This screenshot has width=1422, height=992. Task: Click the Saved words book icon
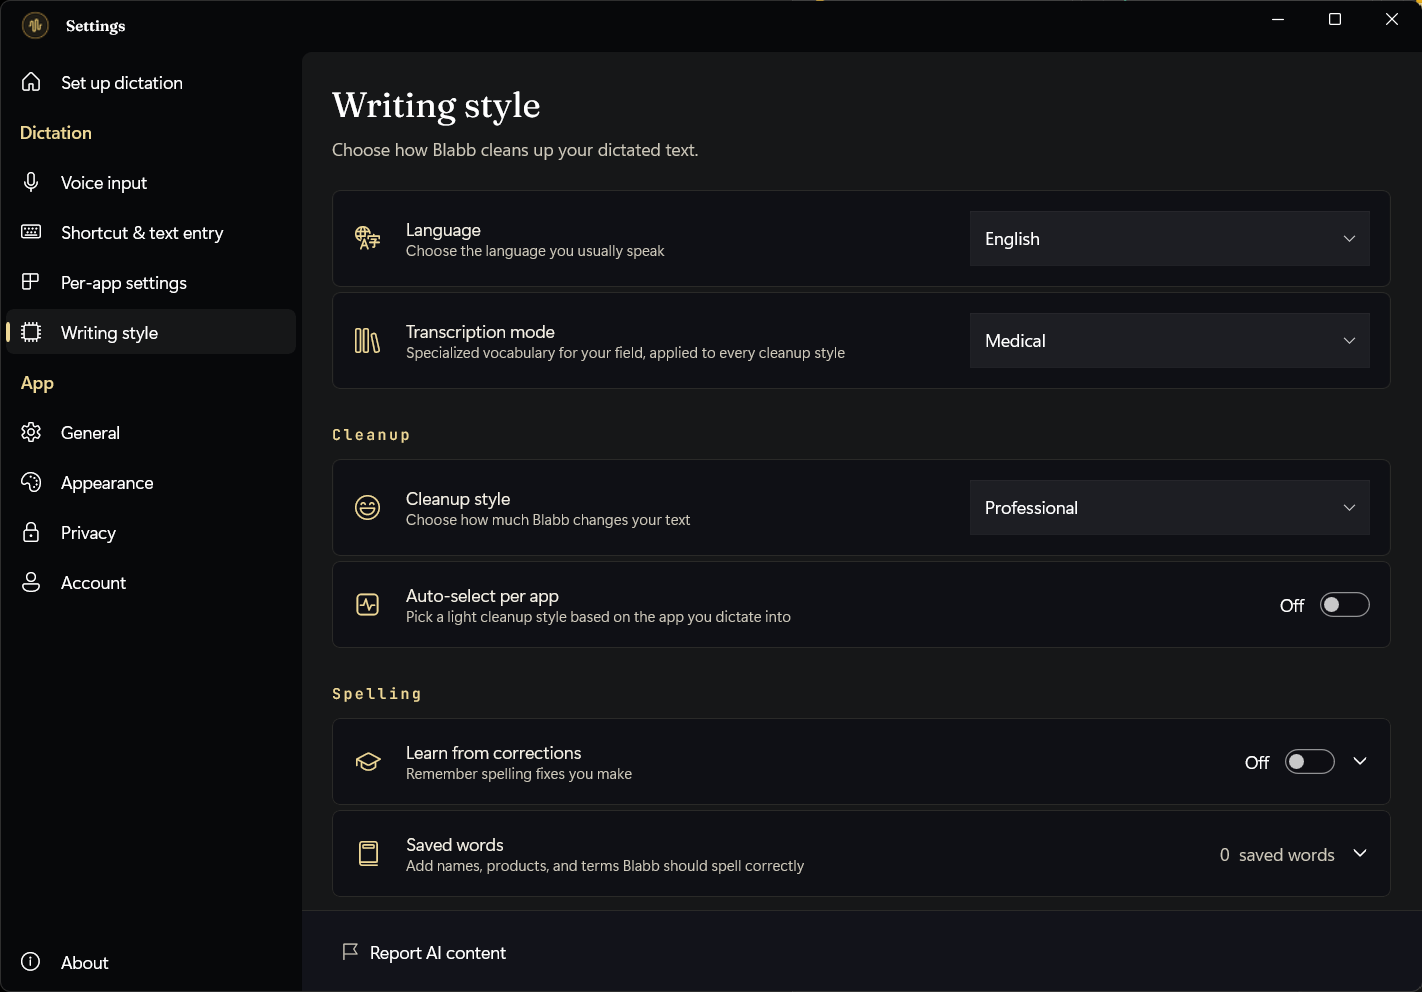[368, 854]
